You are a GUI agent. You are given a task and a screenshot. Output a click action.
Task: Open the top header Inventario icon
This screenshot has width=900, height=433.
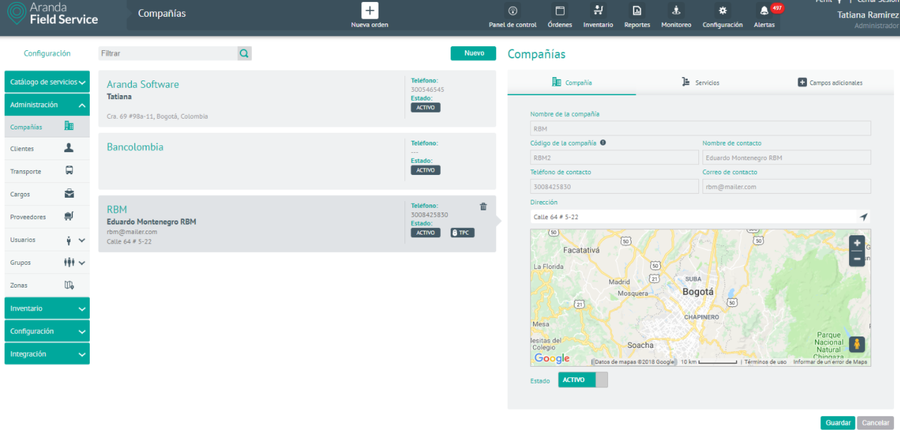click(x=598, y=11)
